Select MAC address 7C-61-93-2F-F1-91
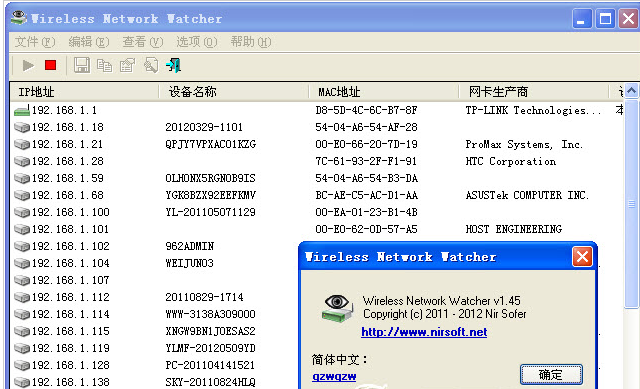This screenshot has height=389, width=640. click(366, 161)
